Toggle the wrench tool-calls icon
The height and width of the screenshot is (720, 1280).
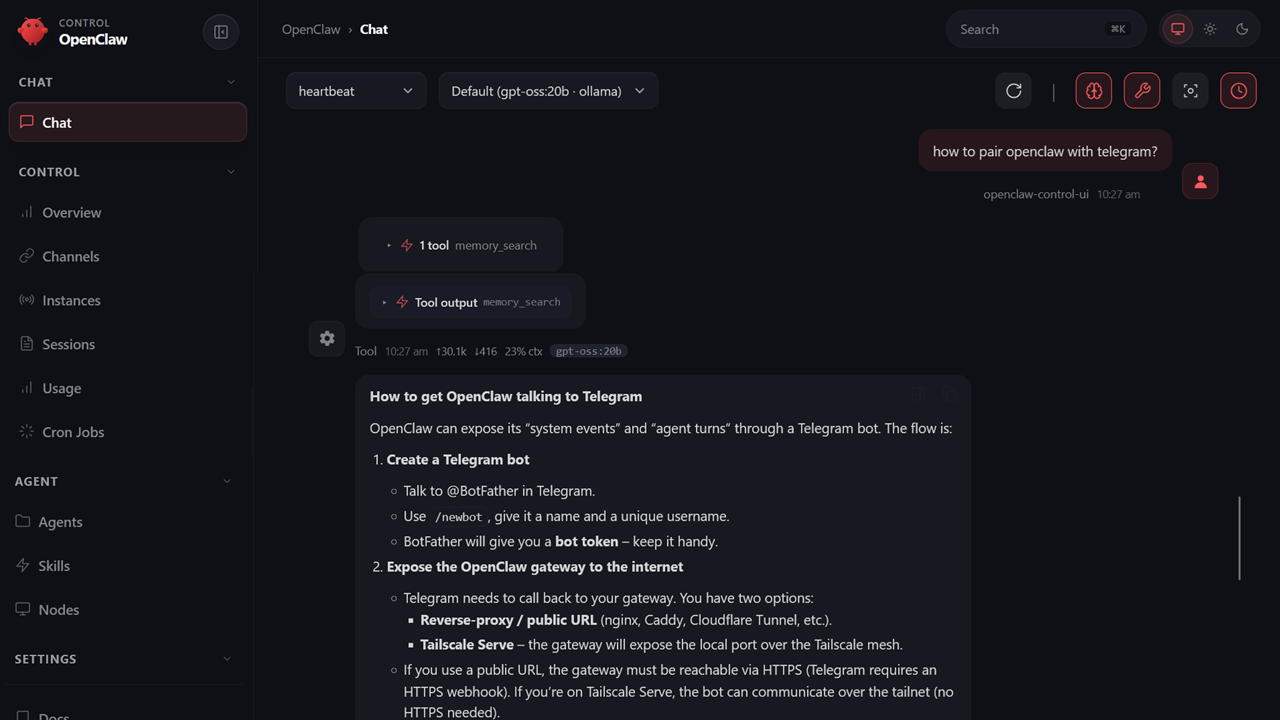coord(1142,91)
